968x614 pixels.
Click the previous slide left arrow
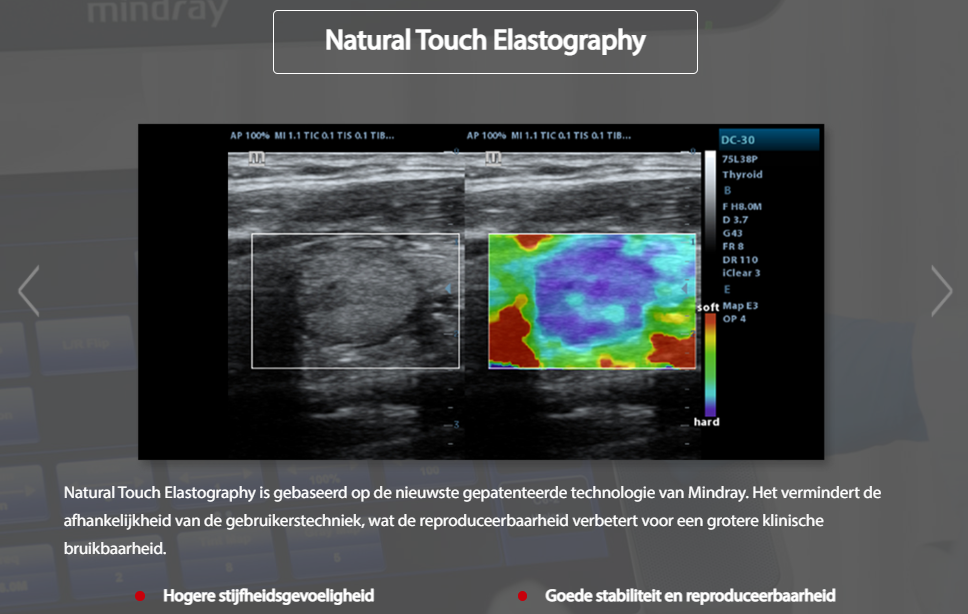click(x=28, y=291)
